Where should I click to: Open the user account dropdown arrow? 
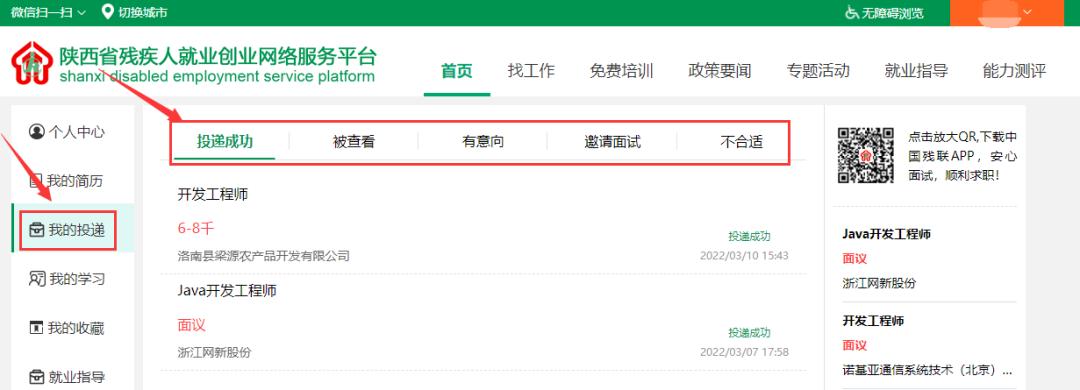click(x=1028, y=12)
